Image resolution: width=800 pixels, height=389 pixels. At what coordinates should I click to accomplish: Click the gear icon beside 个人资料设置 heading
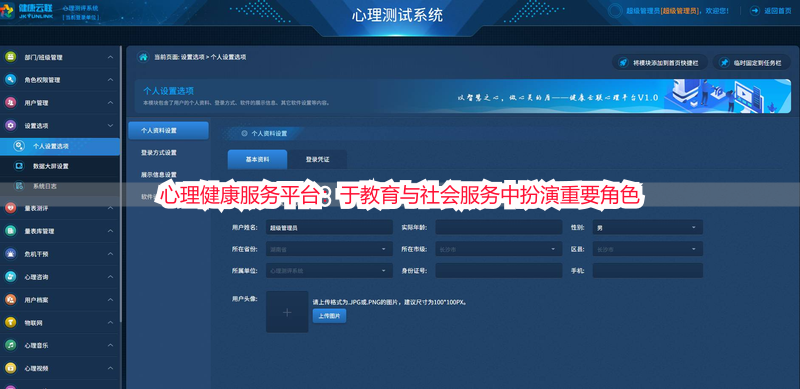tap(244, 133)
